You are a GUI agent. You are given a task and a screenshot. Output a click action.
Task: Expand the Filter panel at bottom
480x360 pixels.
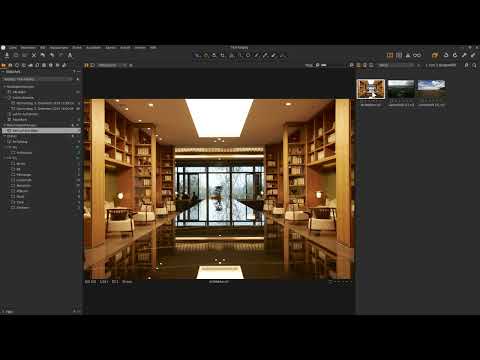pos(3,312)
